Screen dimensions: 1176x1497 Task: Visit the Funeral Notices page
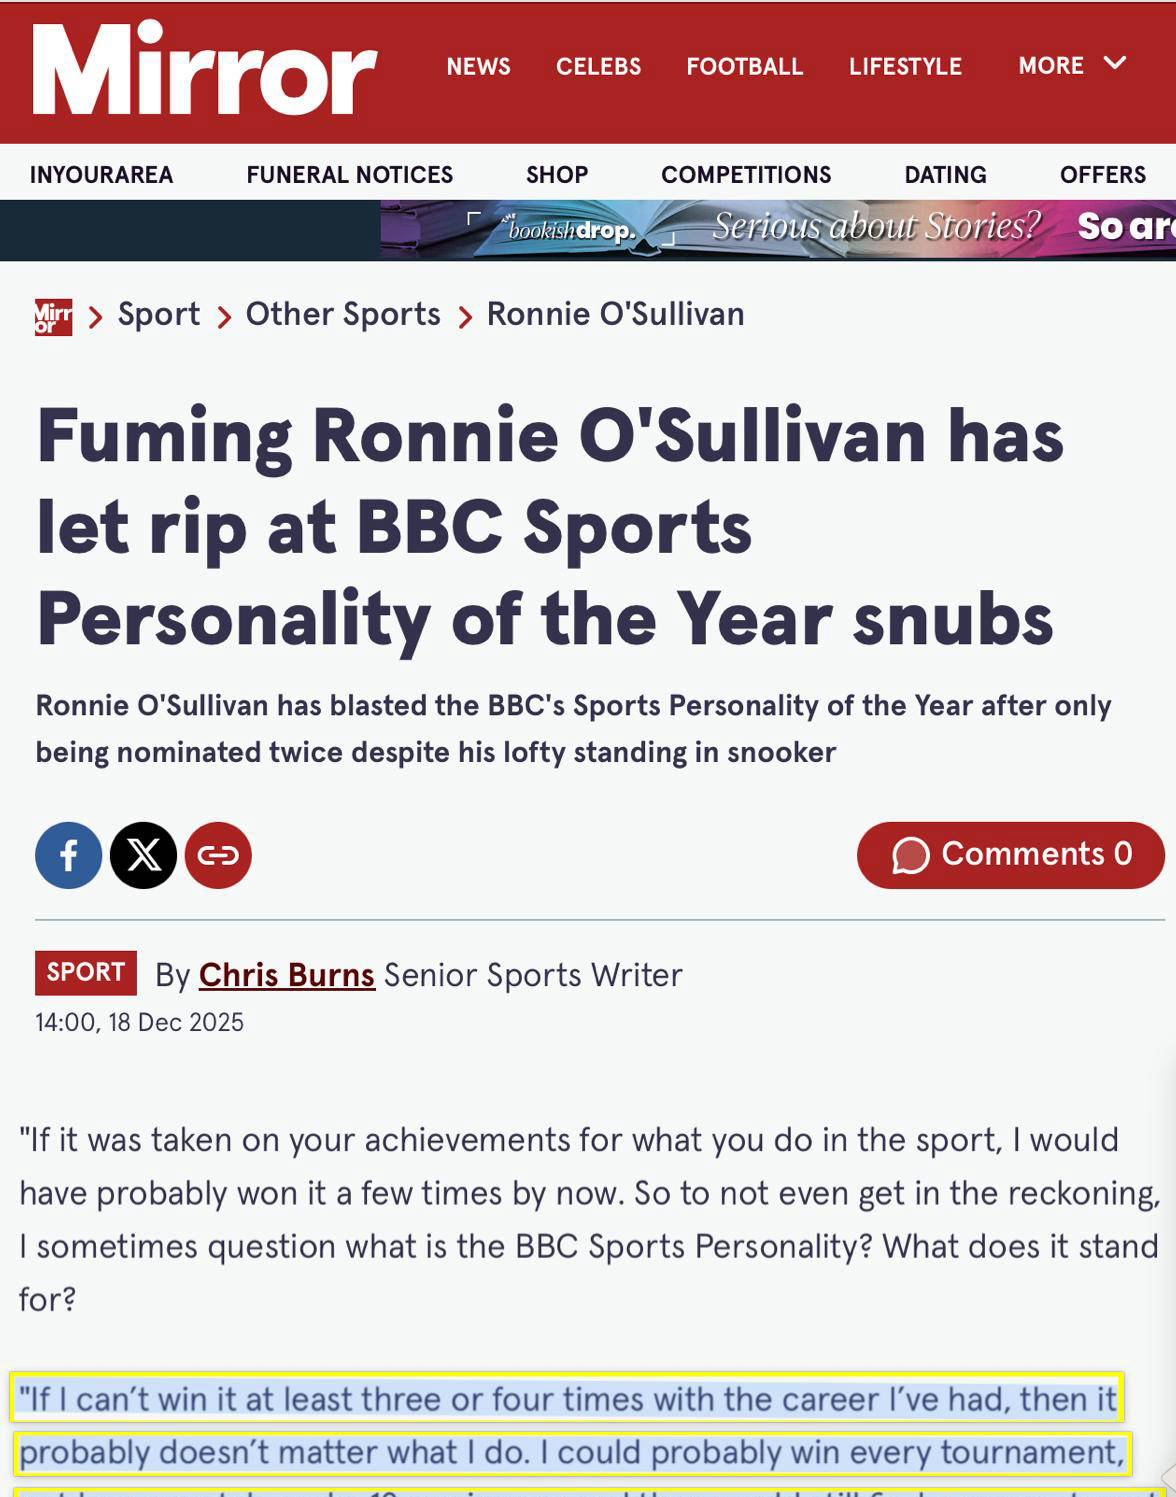click(x=349, y=175)
